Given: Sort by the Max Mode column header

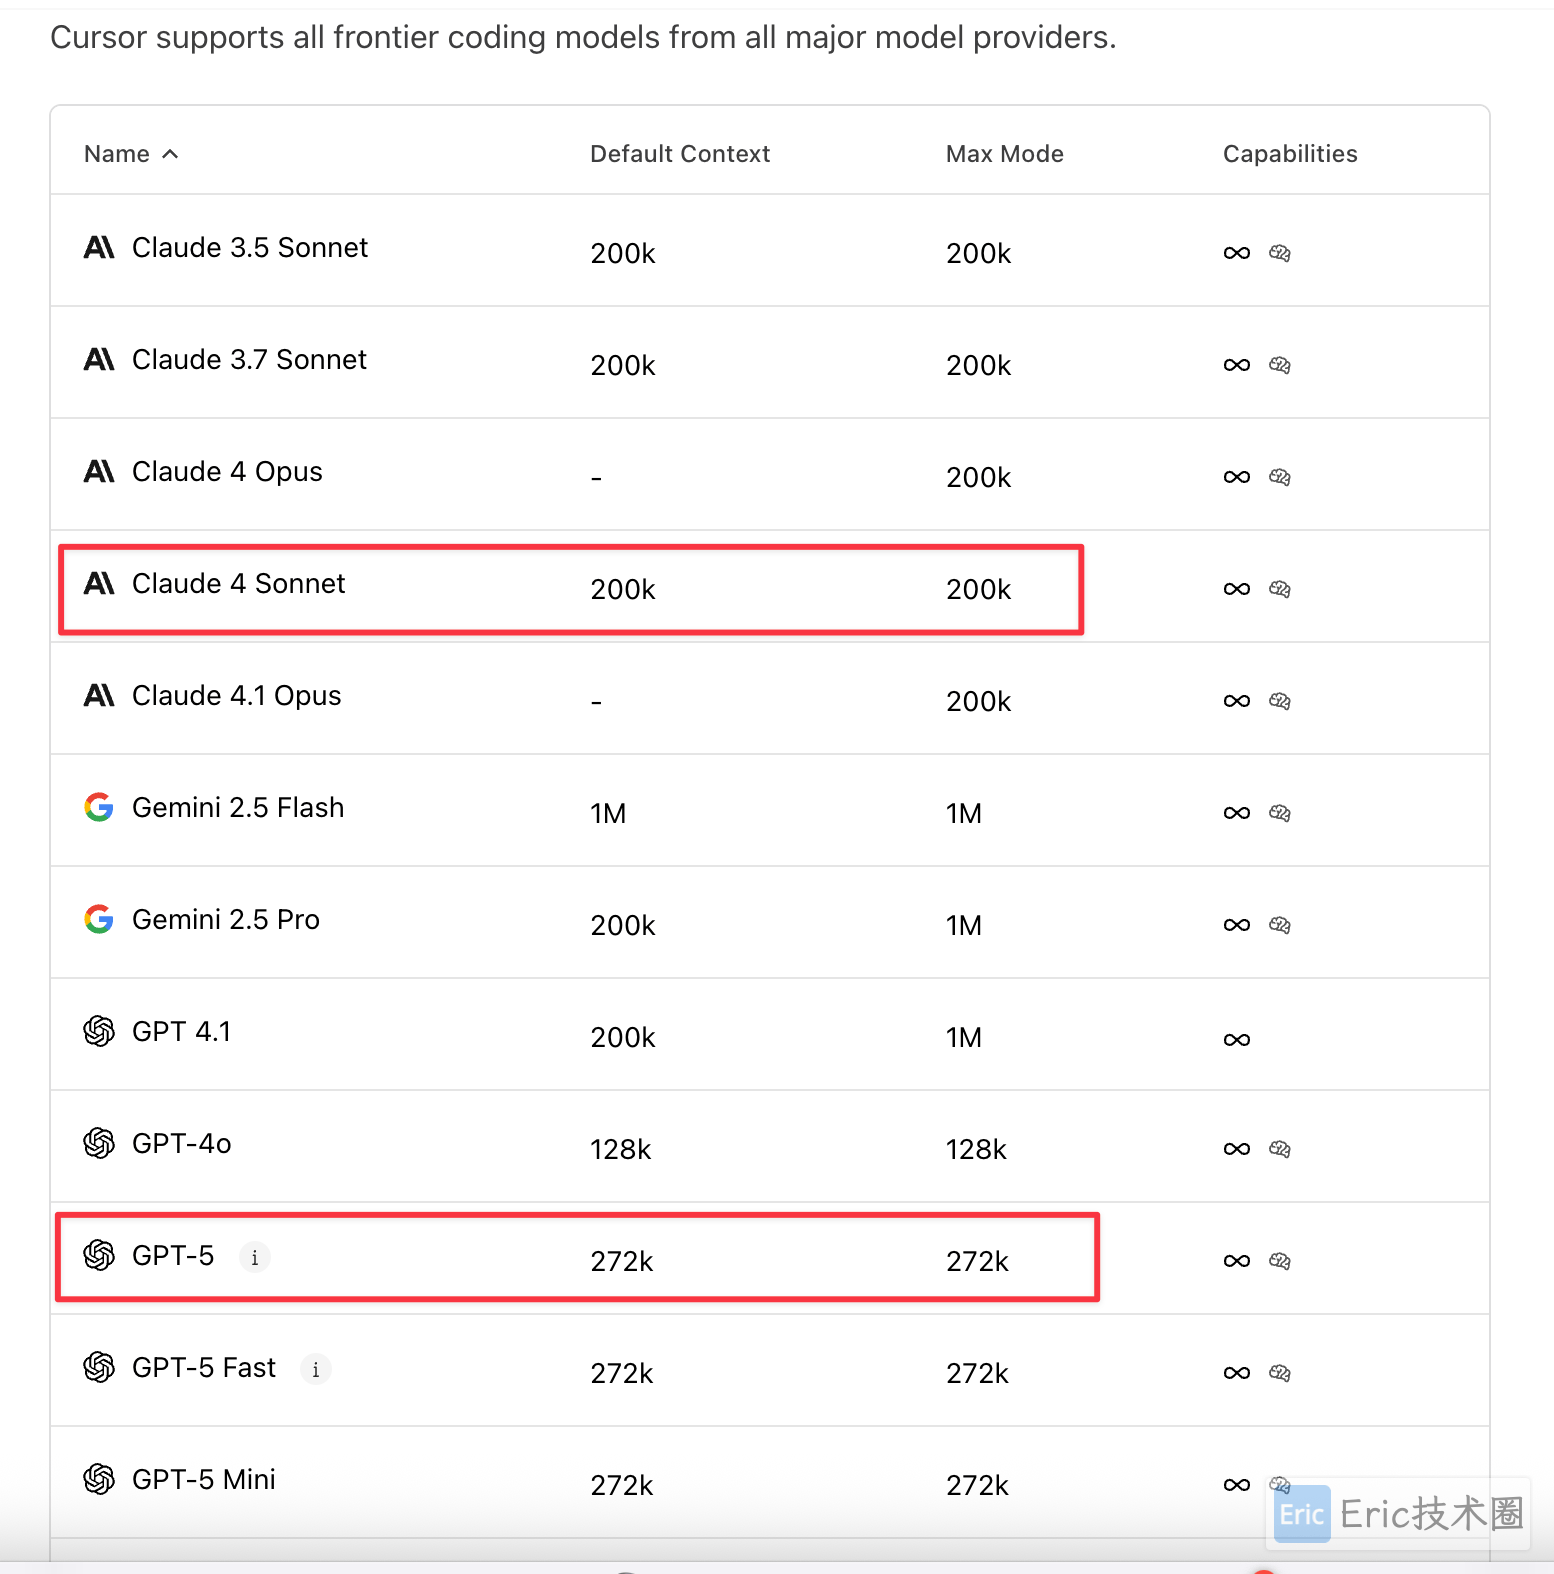Looking at the screenshot, I should click(x=1005, y=154).
